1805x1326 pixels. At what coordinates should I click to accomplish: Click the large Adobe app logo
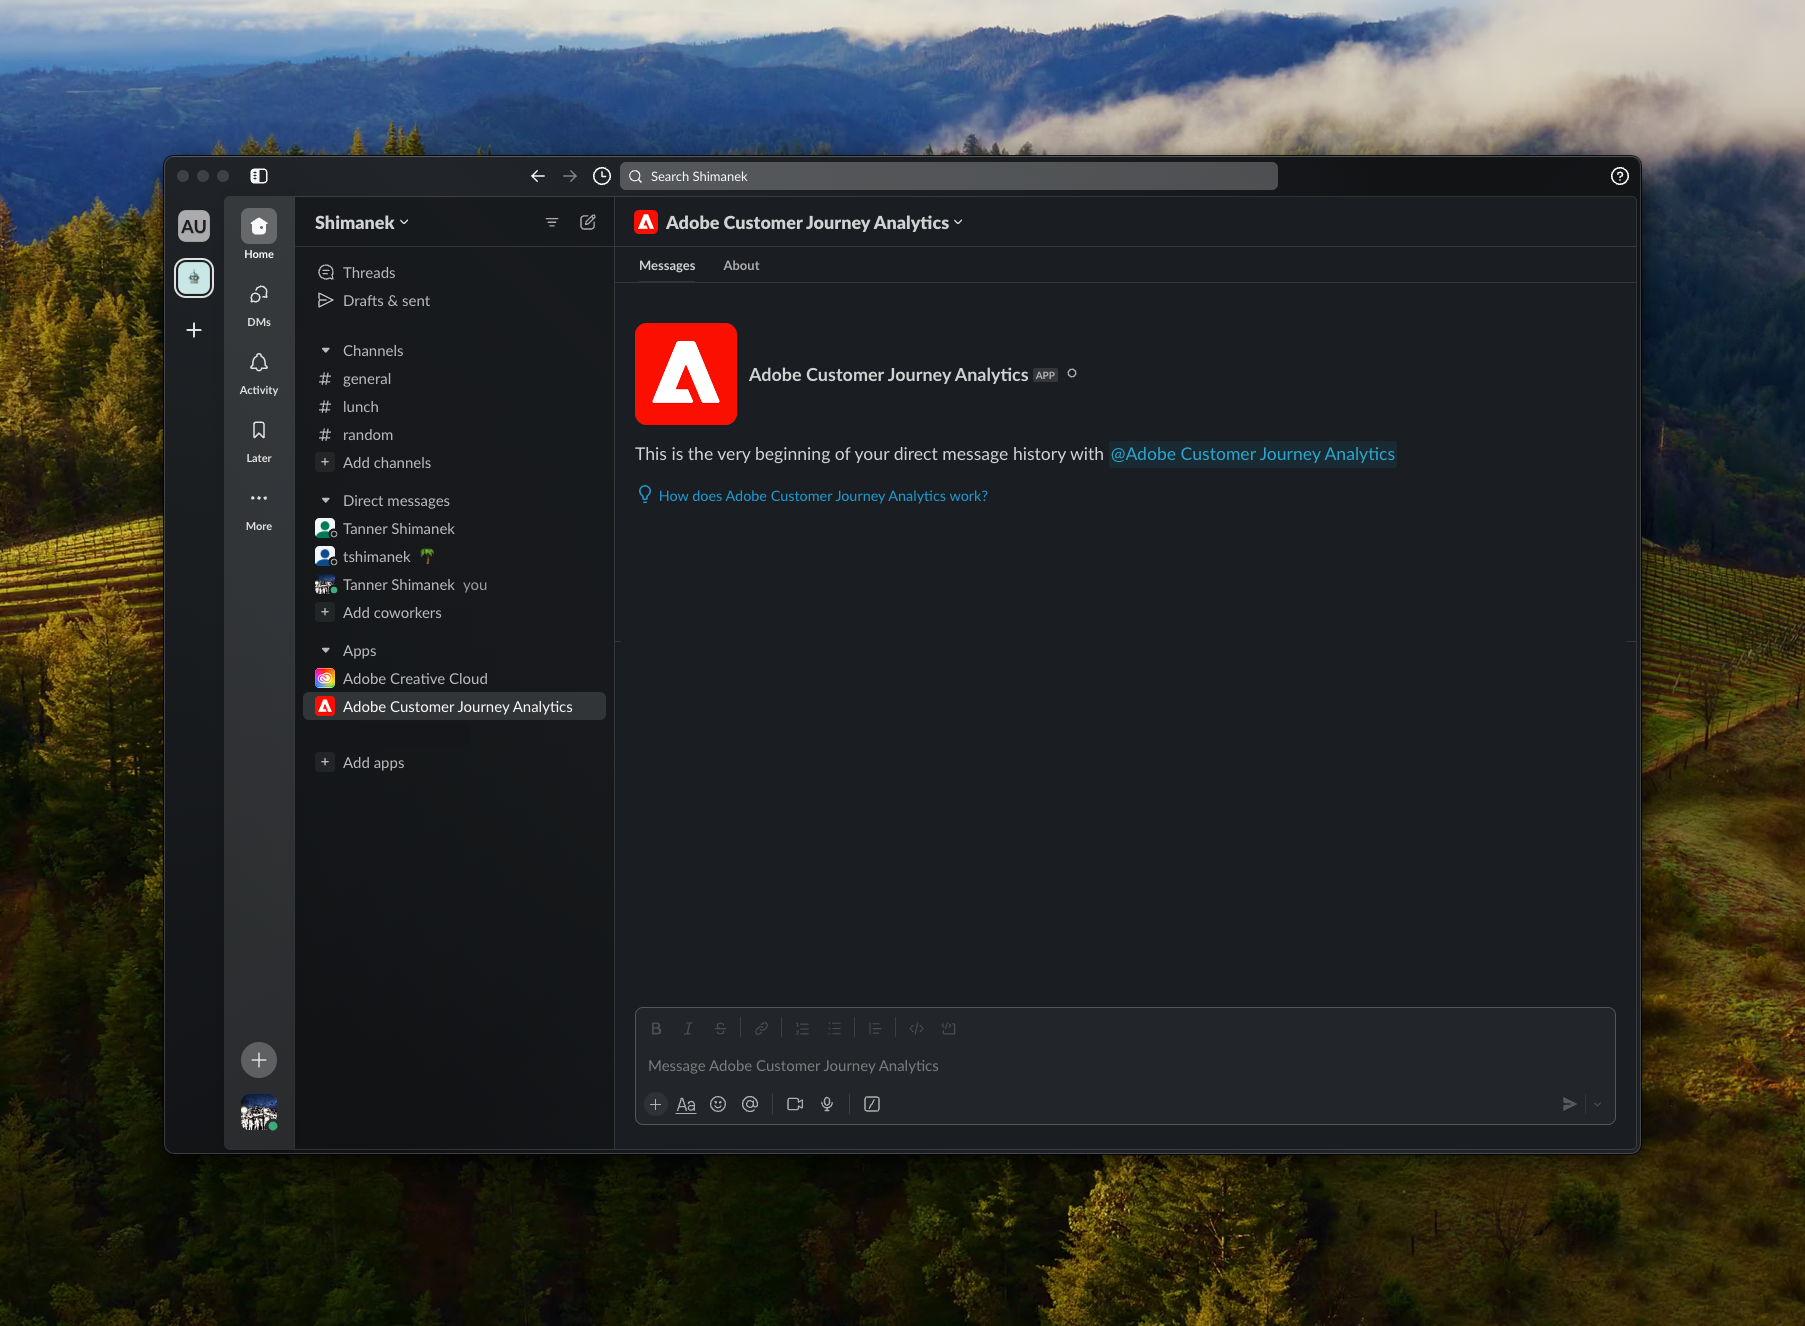point(686,374)
